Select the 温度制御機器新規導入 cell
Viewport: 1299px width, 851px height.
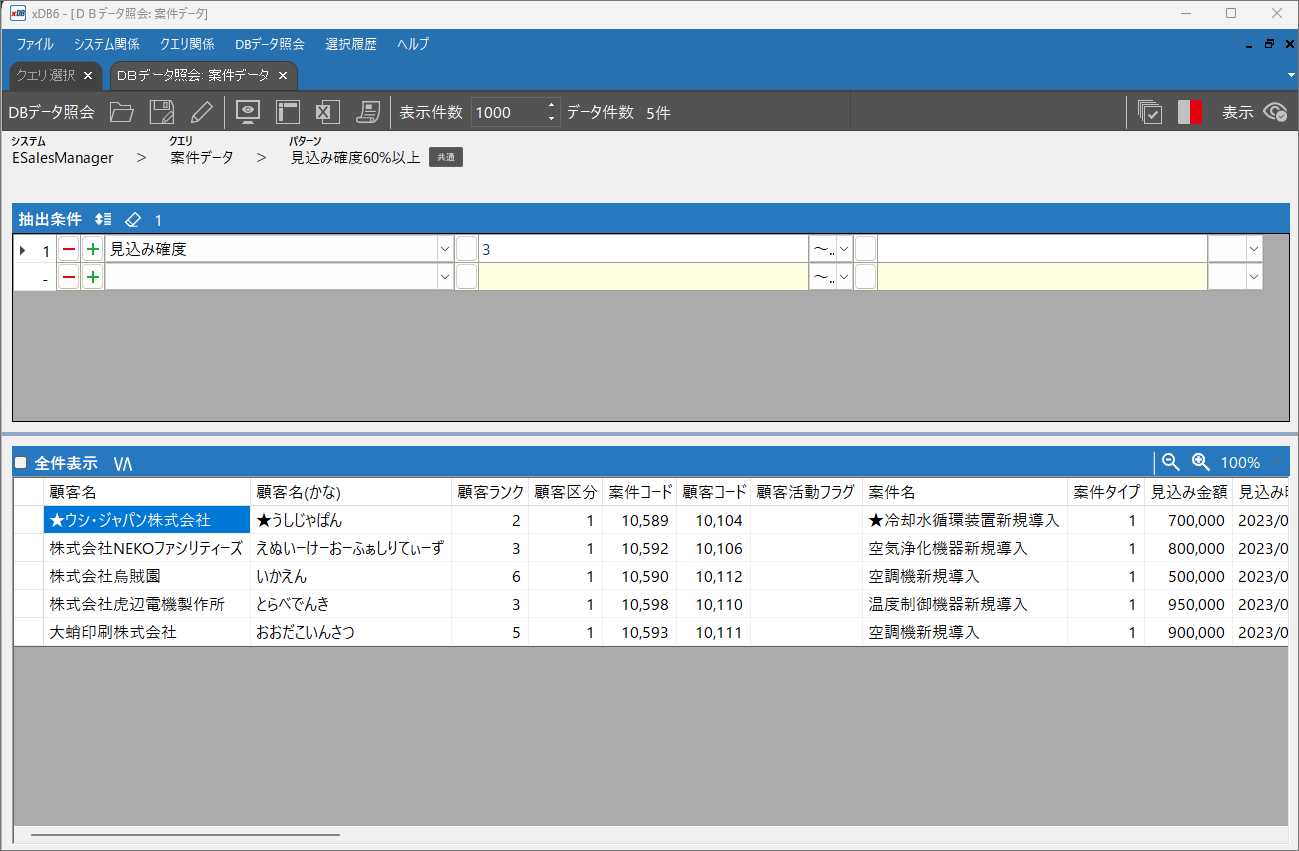[x=964, y=604]
